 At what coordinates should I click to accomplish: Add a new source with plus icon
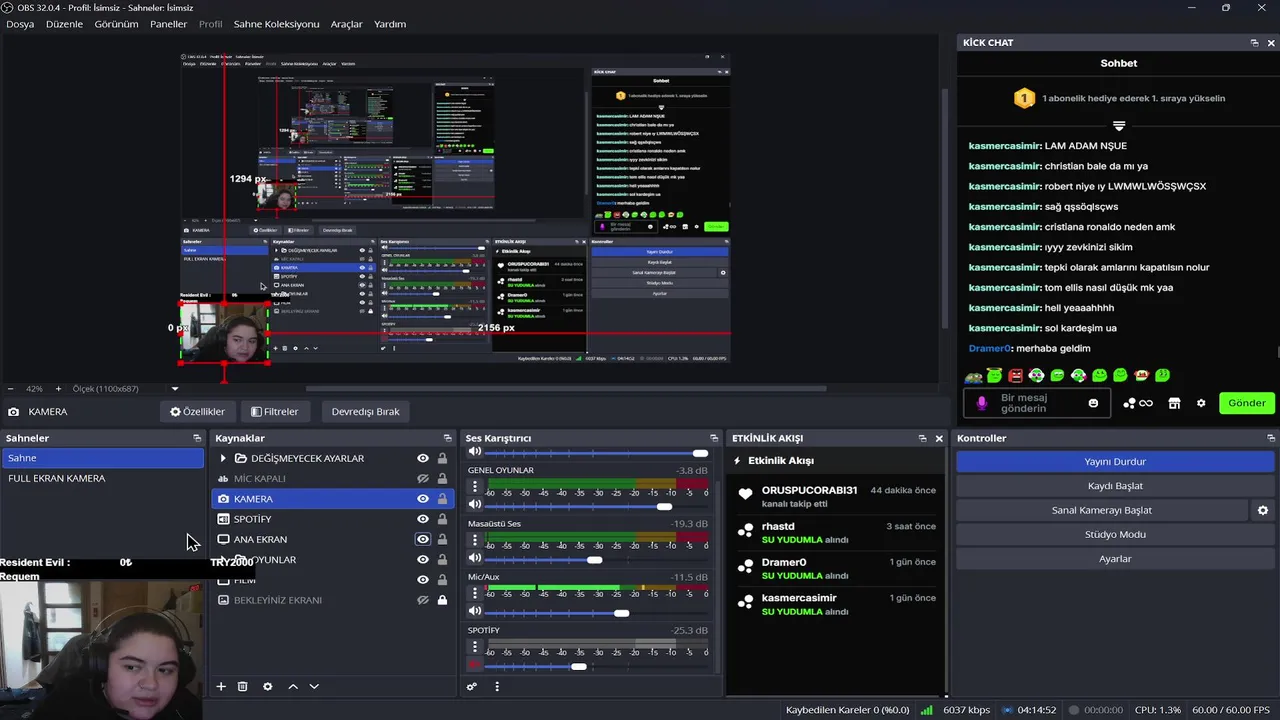pyautogui.click(x=221, y=687)
